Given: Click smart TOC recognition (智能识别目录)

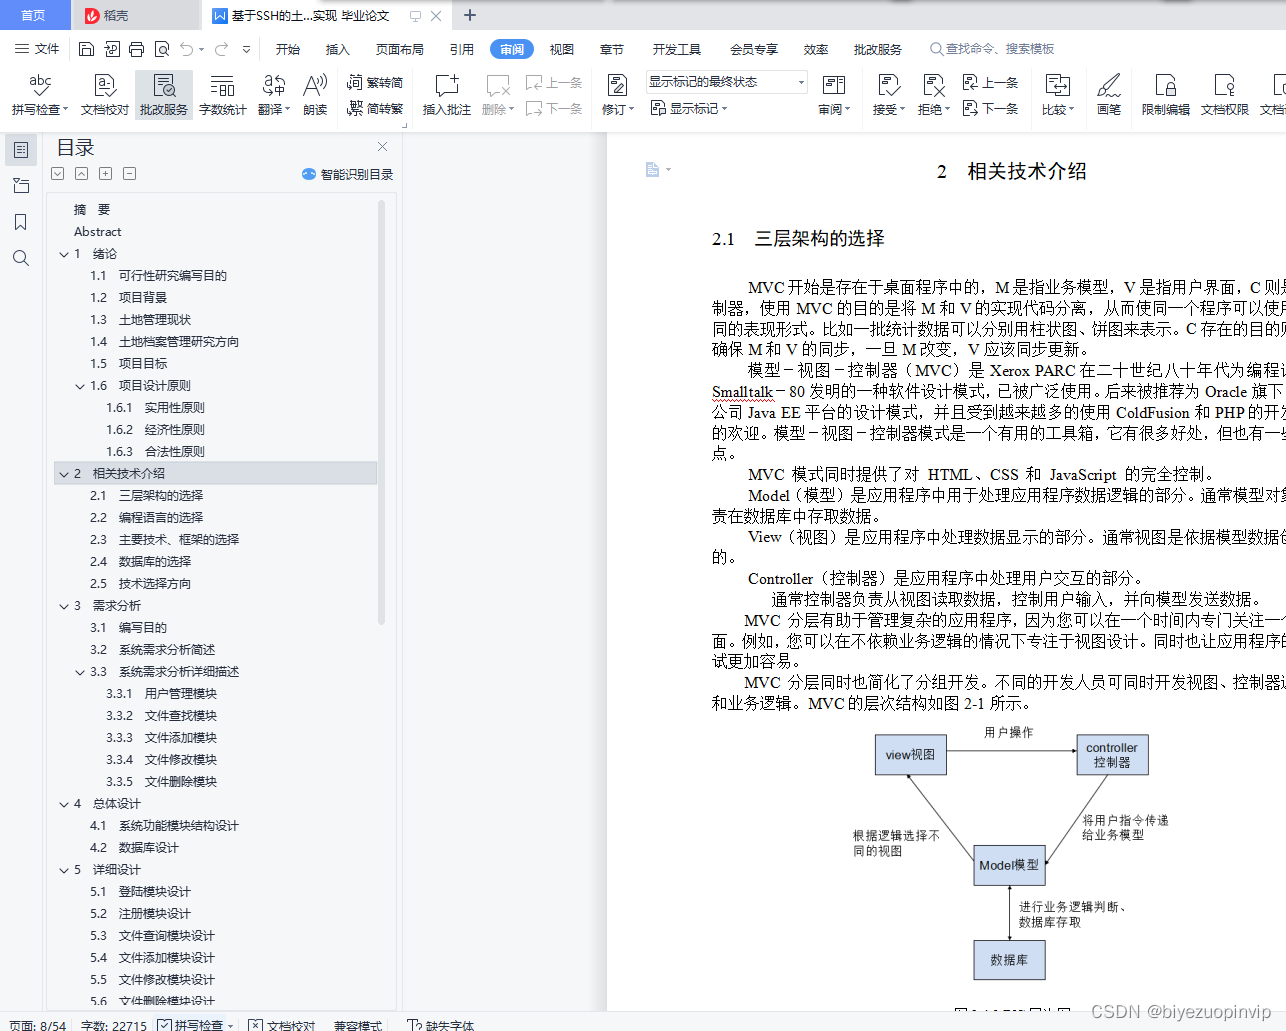Looking at the screenshot, I should 347,174.
